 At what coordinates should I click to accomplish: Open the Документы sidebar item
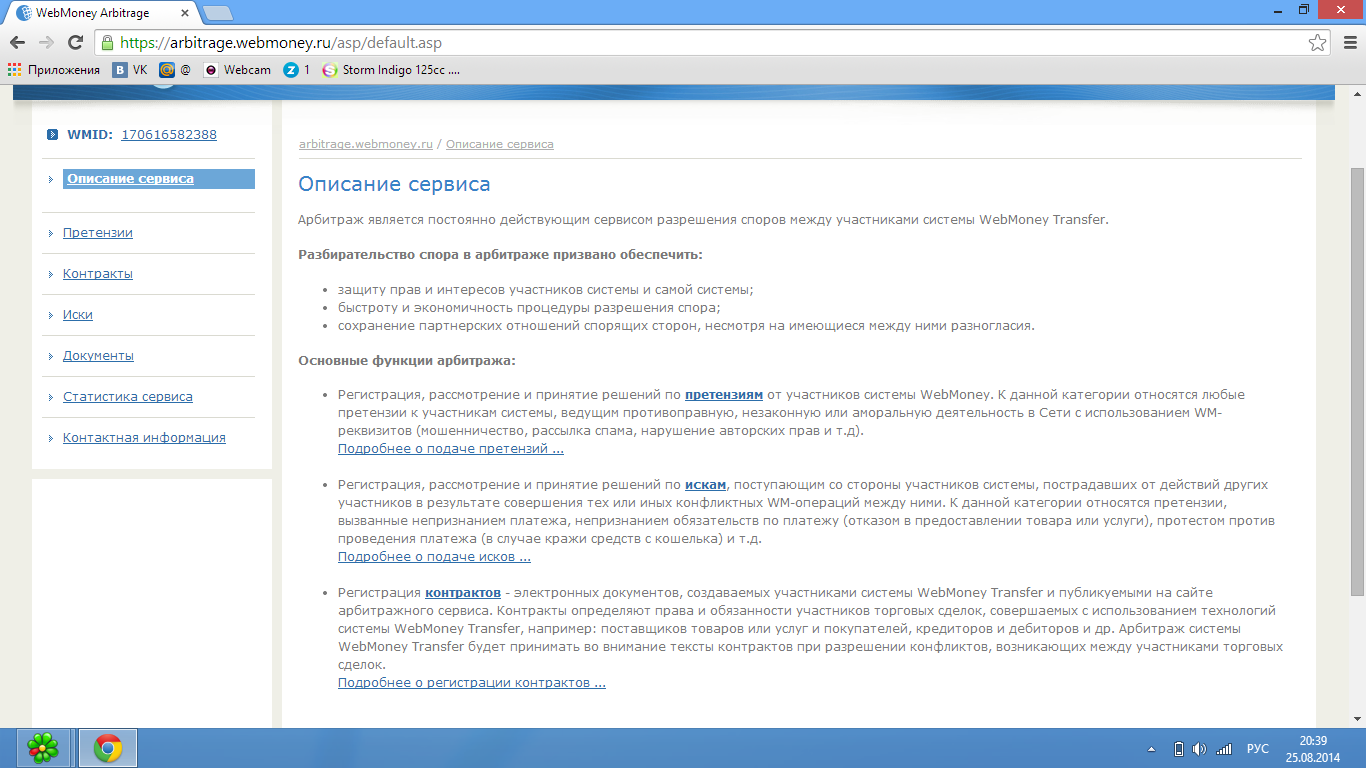[98, 356]
